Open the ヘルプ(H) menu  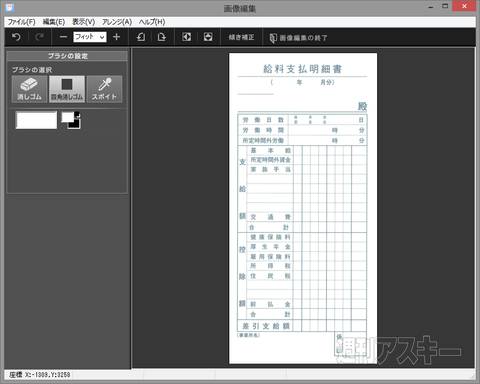[152, 22]
